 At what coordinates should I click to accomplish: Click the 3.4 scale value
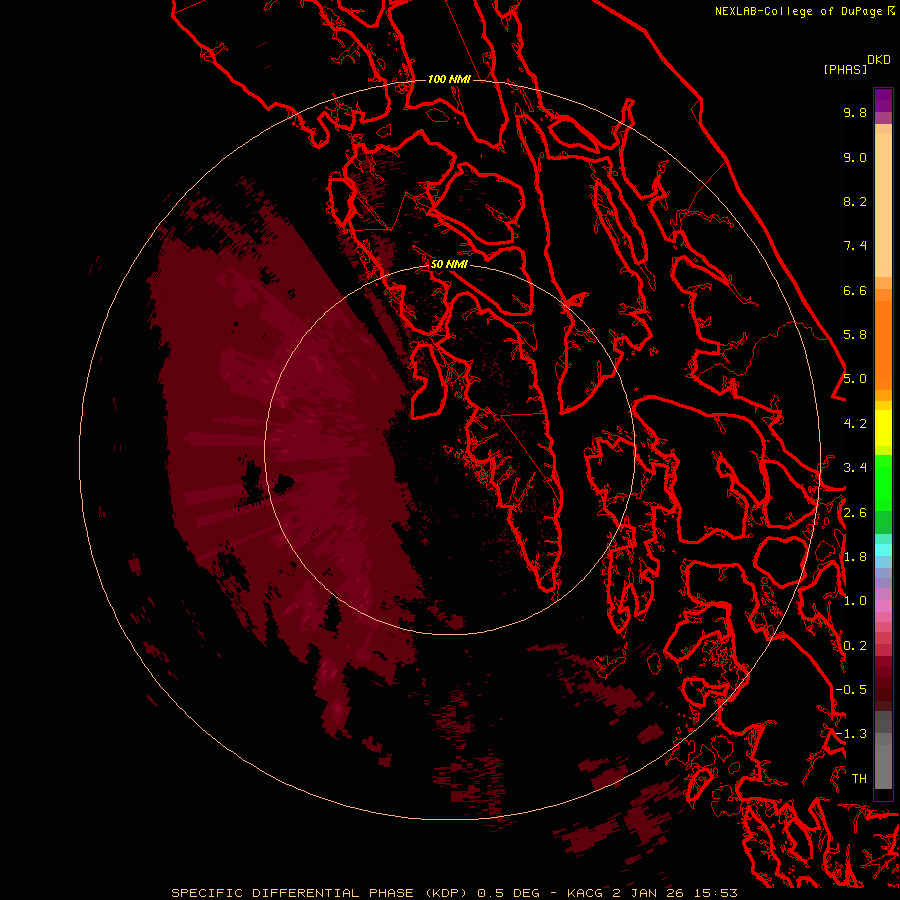coord(855,468)
